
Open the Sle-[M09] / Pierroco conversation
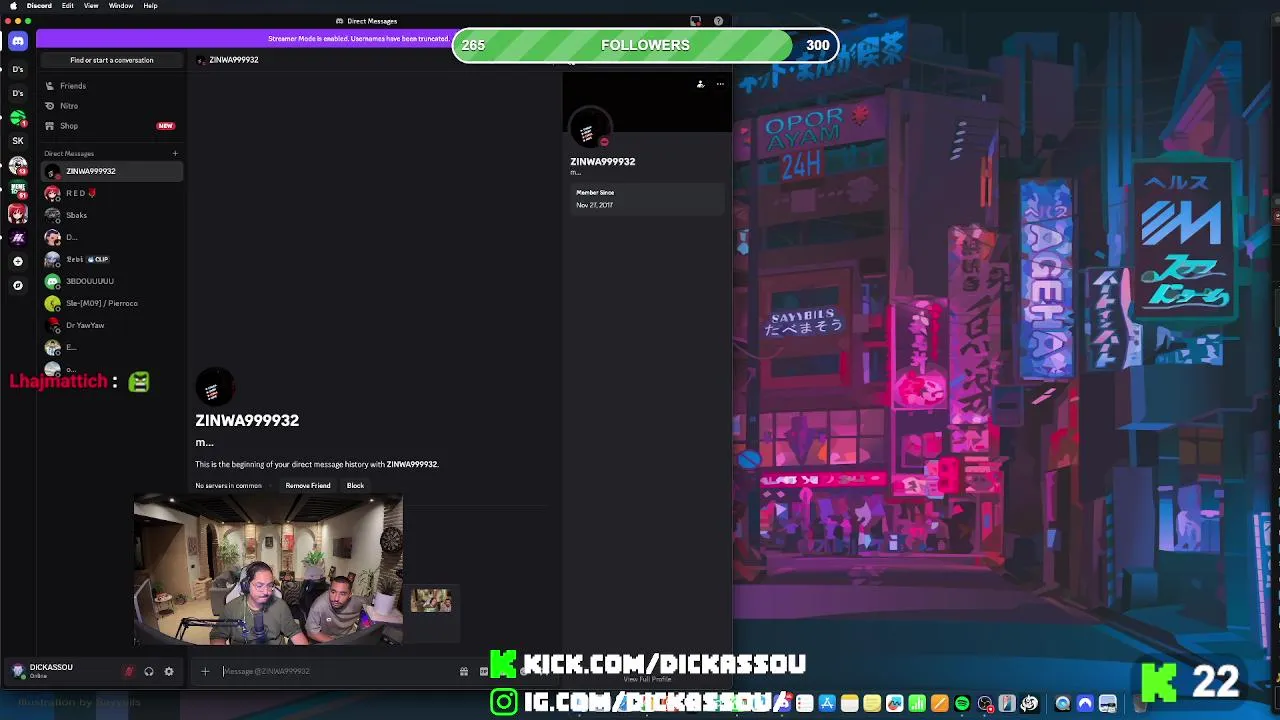pos(110,303)
